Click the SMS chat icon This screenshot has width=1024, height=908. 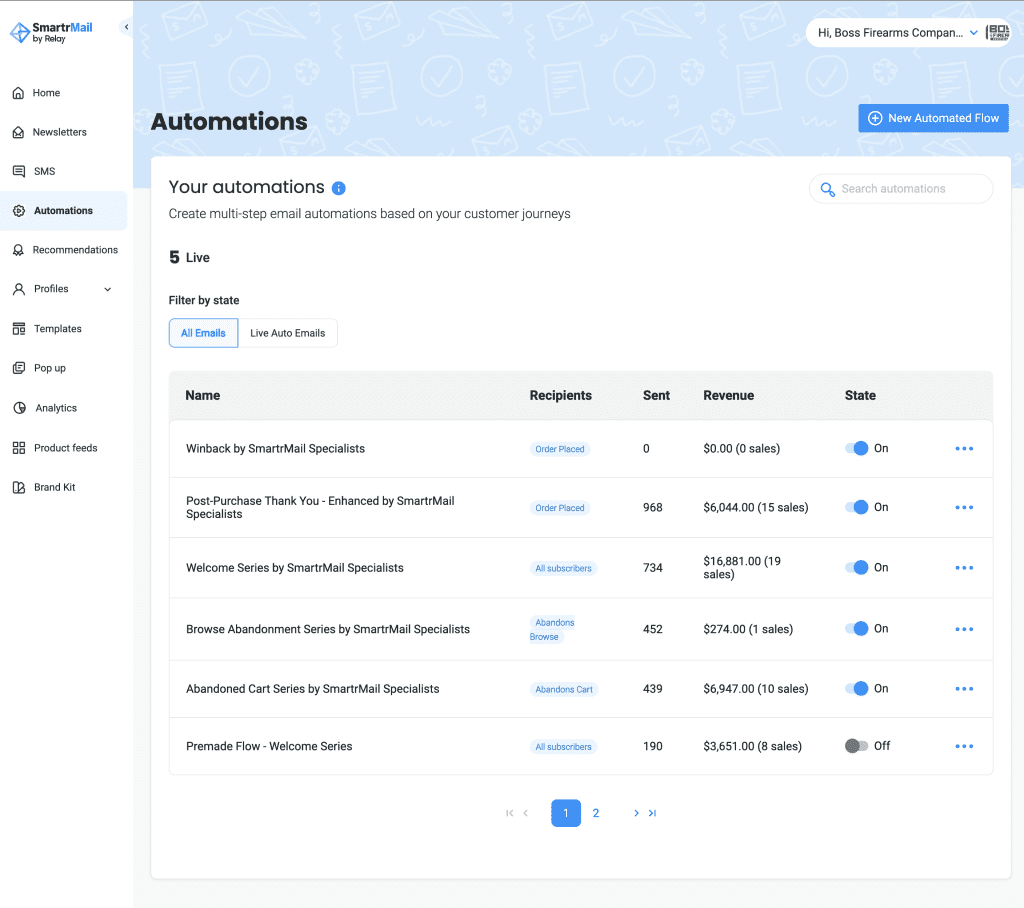tap(18, 171)
